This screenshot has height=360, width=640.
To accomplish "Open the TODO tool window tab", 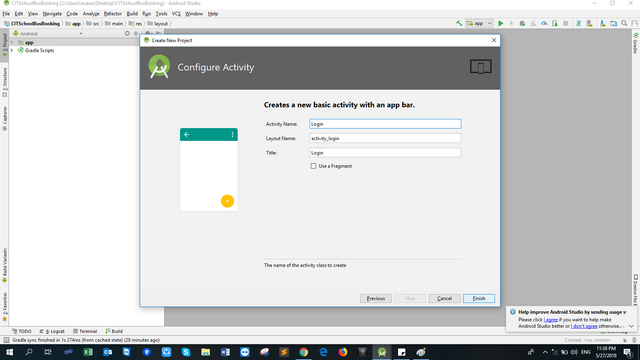I will [x=22, y=331].
